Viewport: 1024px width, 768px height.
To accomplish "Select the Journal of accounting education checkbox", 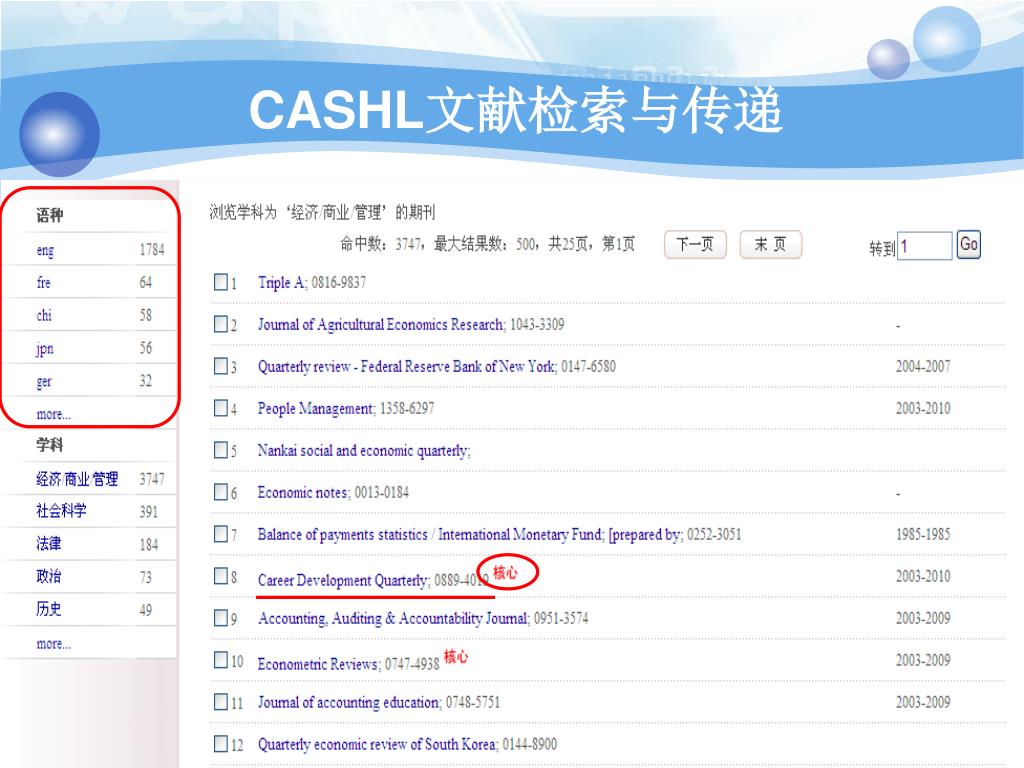I will click(221, 702).
